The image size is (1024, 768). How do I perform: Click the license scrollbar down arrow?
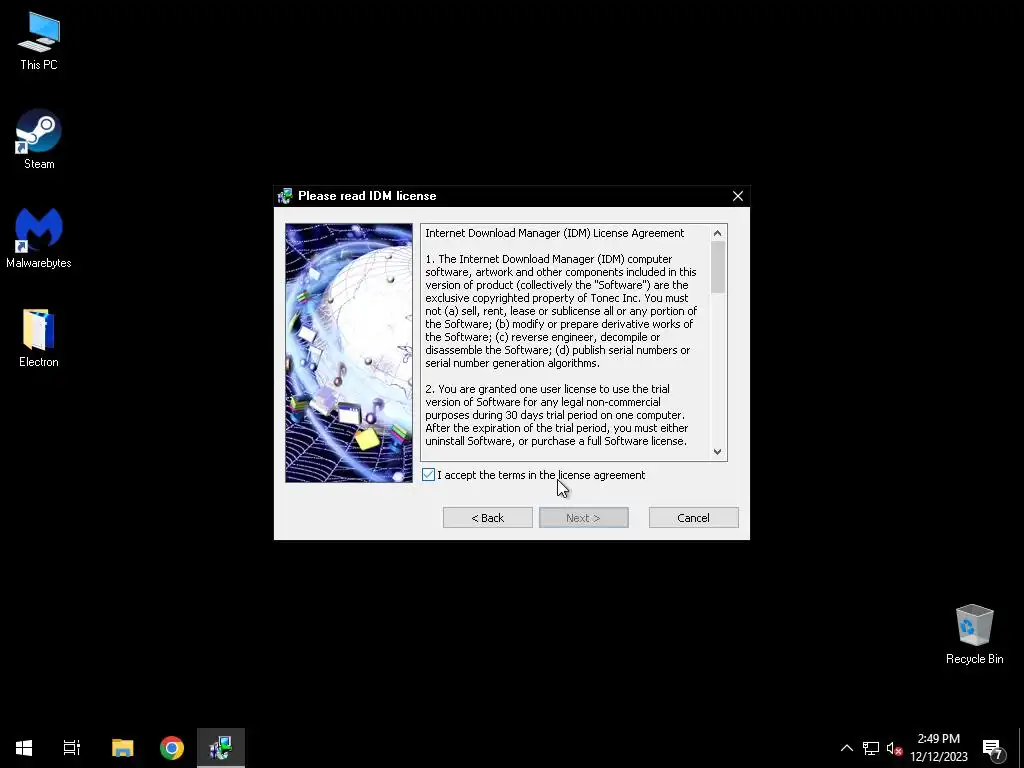(718, 451)
